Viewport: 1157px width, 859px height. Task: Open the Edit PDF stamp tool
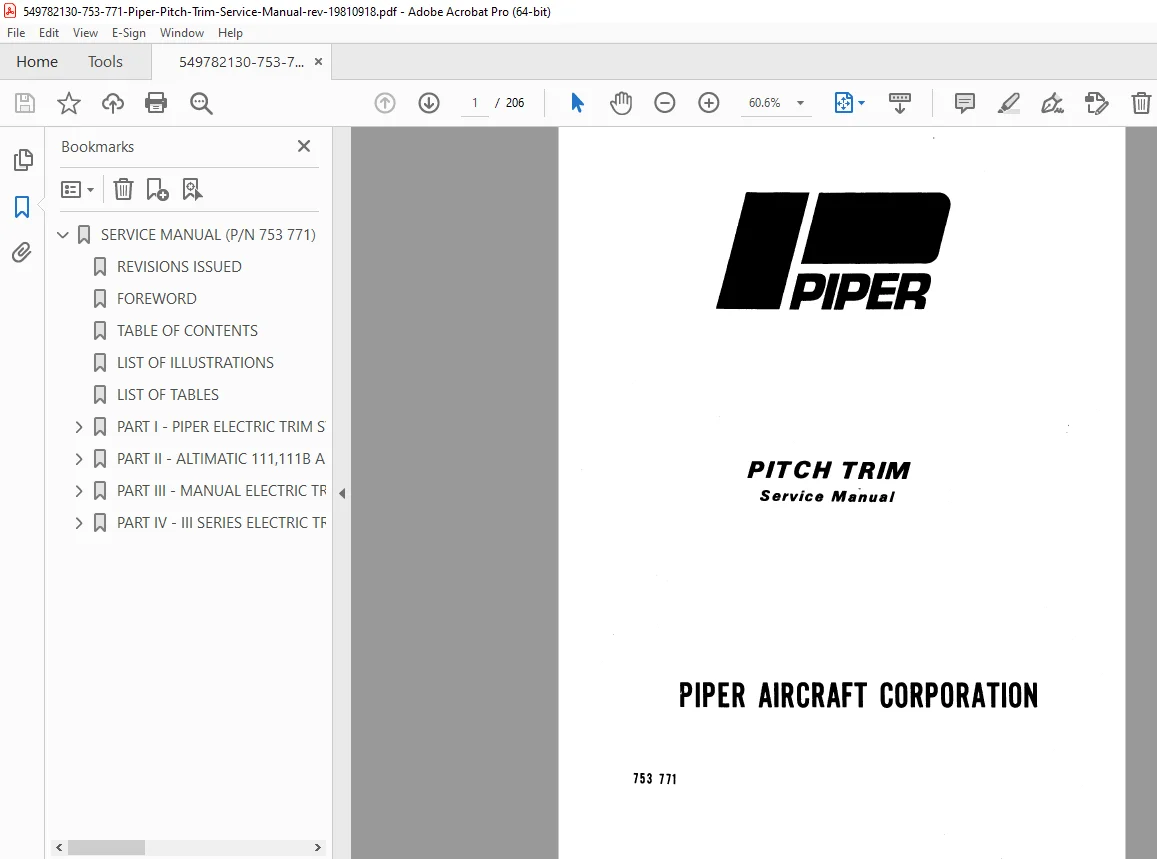pos(1096,103)
